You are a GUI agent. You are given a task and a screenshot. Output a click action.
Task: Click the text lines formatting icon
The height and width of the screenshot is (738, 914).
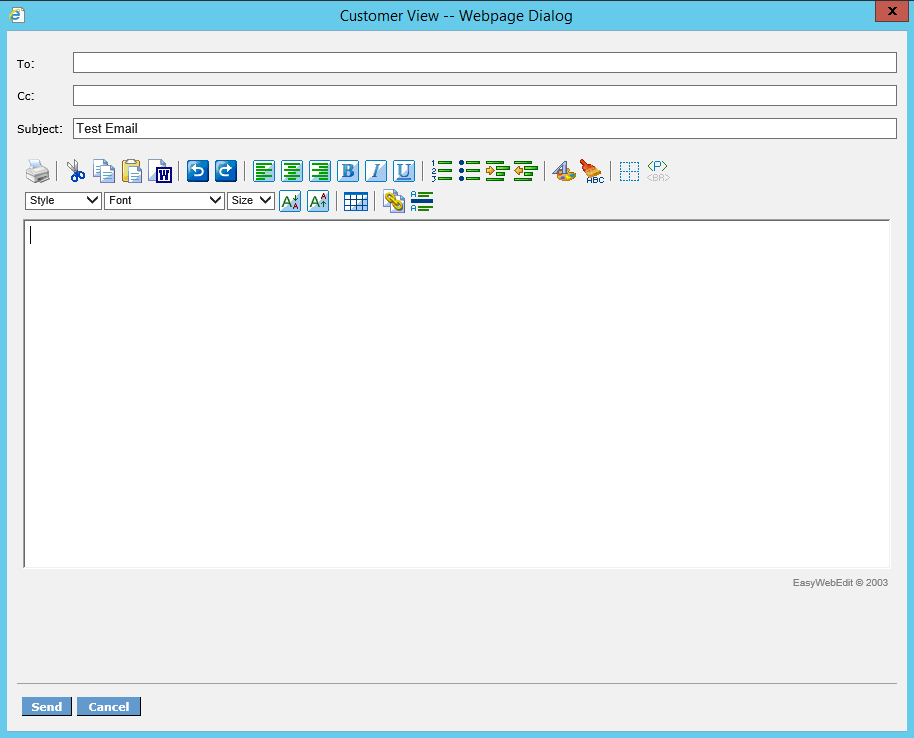click(422, 201)
